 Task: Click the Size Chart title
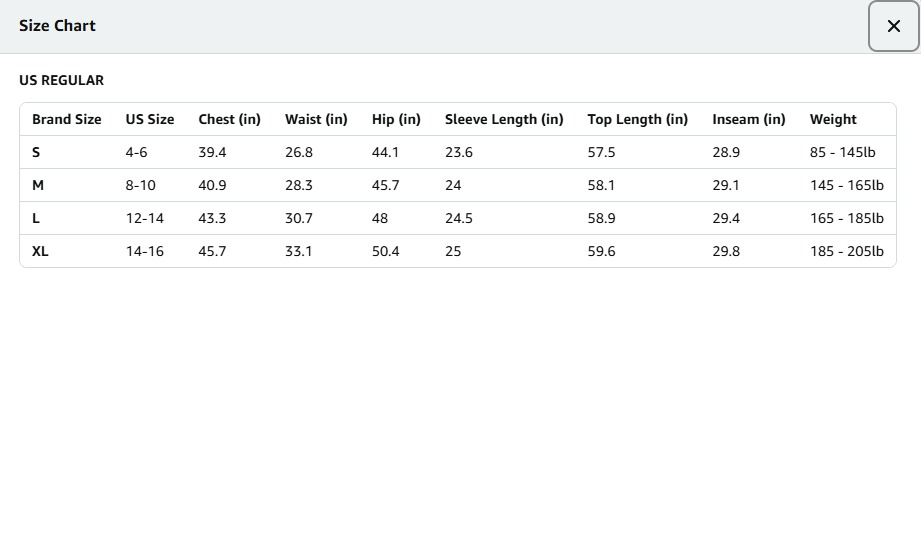57,26
